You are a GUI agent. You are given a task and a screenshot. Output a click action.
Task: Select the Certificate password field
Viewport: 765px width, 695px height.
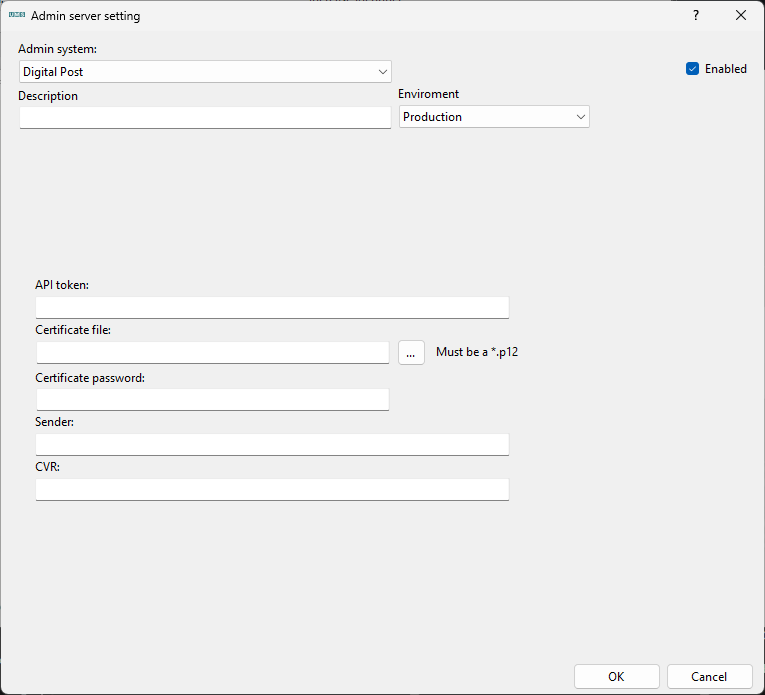click(212, 400)
